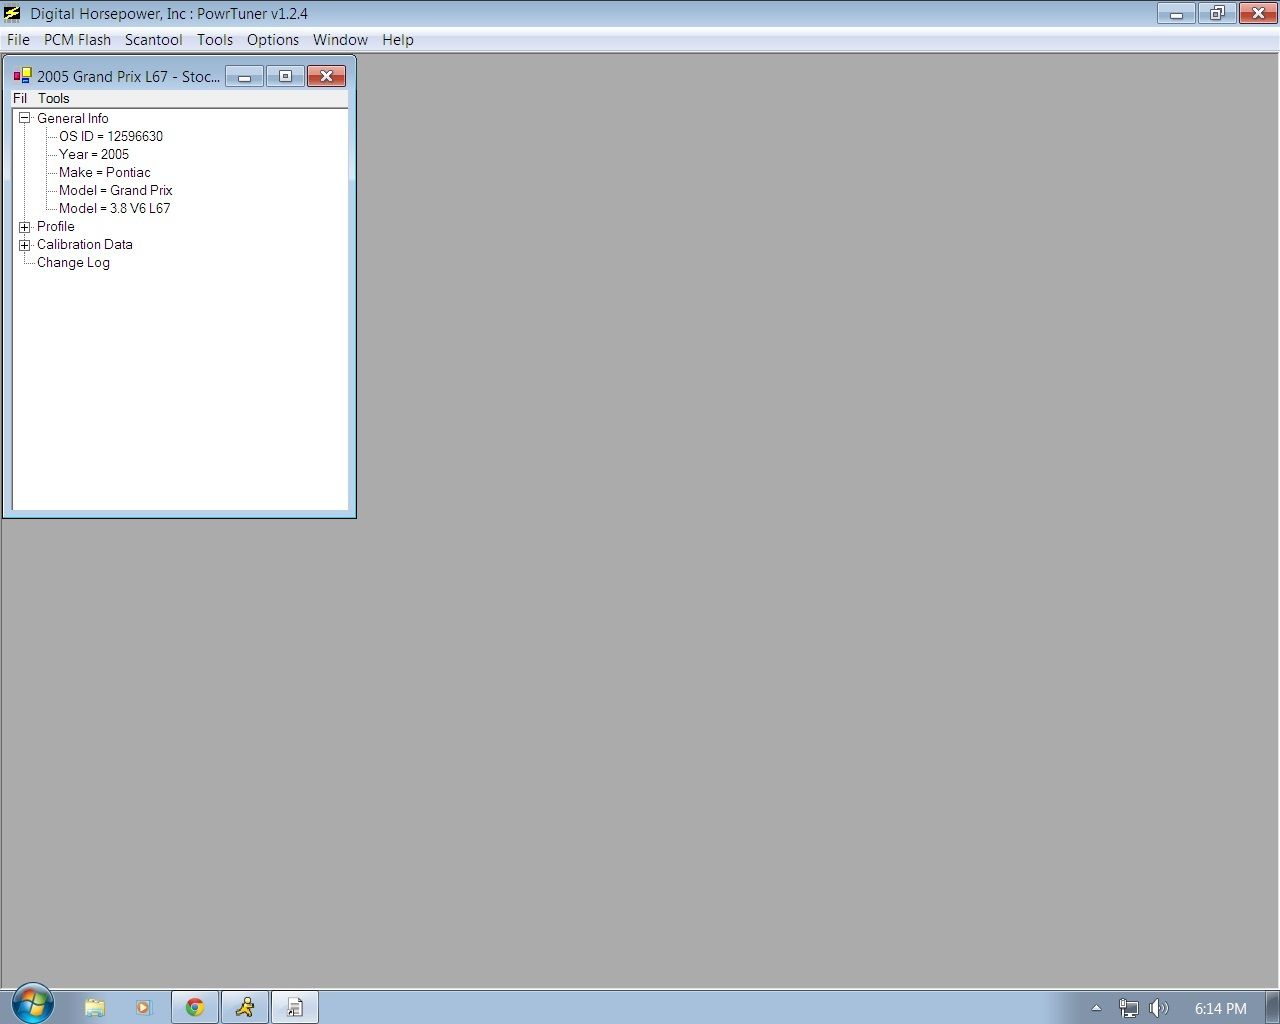The height and width of the screenshot is (1024, 1280).
Task: Open the Scantool menu
Action: pos(153,40)
